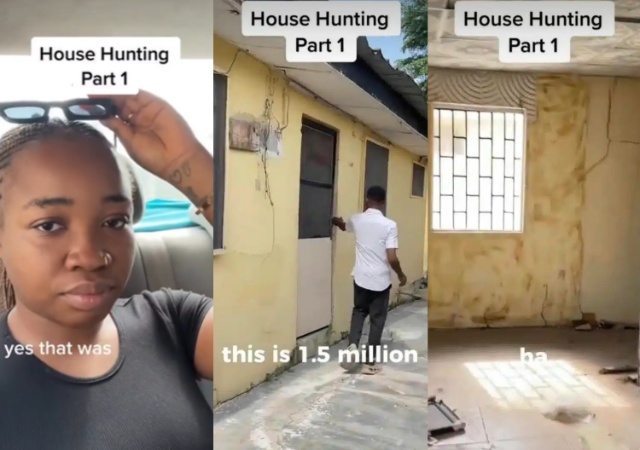Tap the woman's nose ring
Screen dimensions: 640x450
pos(106,257)
